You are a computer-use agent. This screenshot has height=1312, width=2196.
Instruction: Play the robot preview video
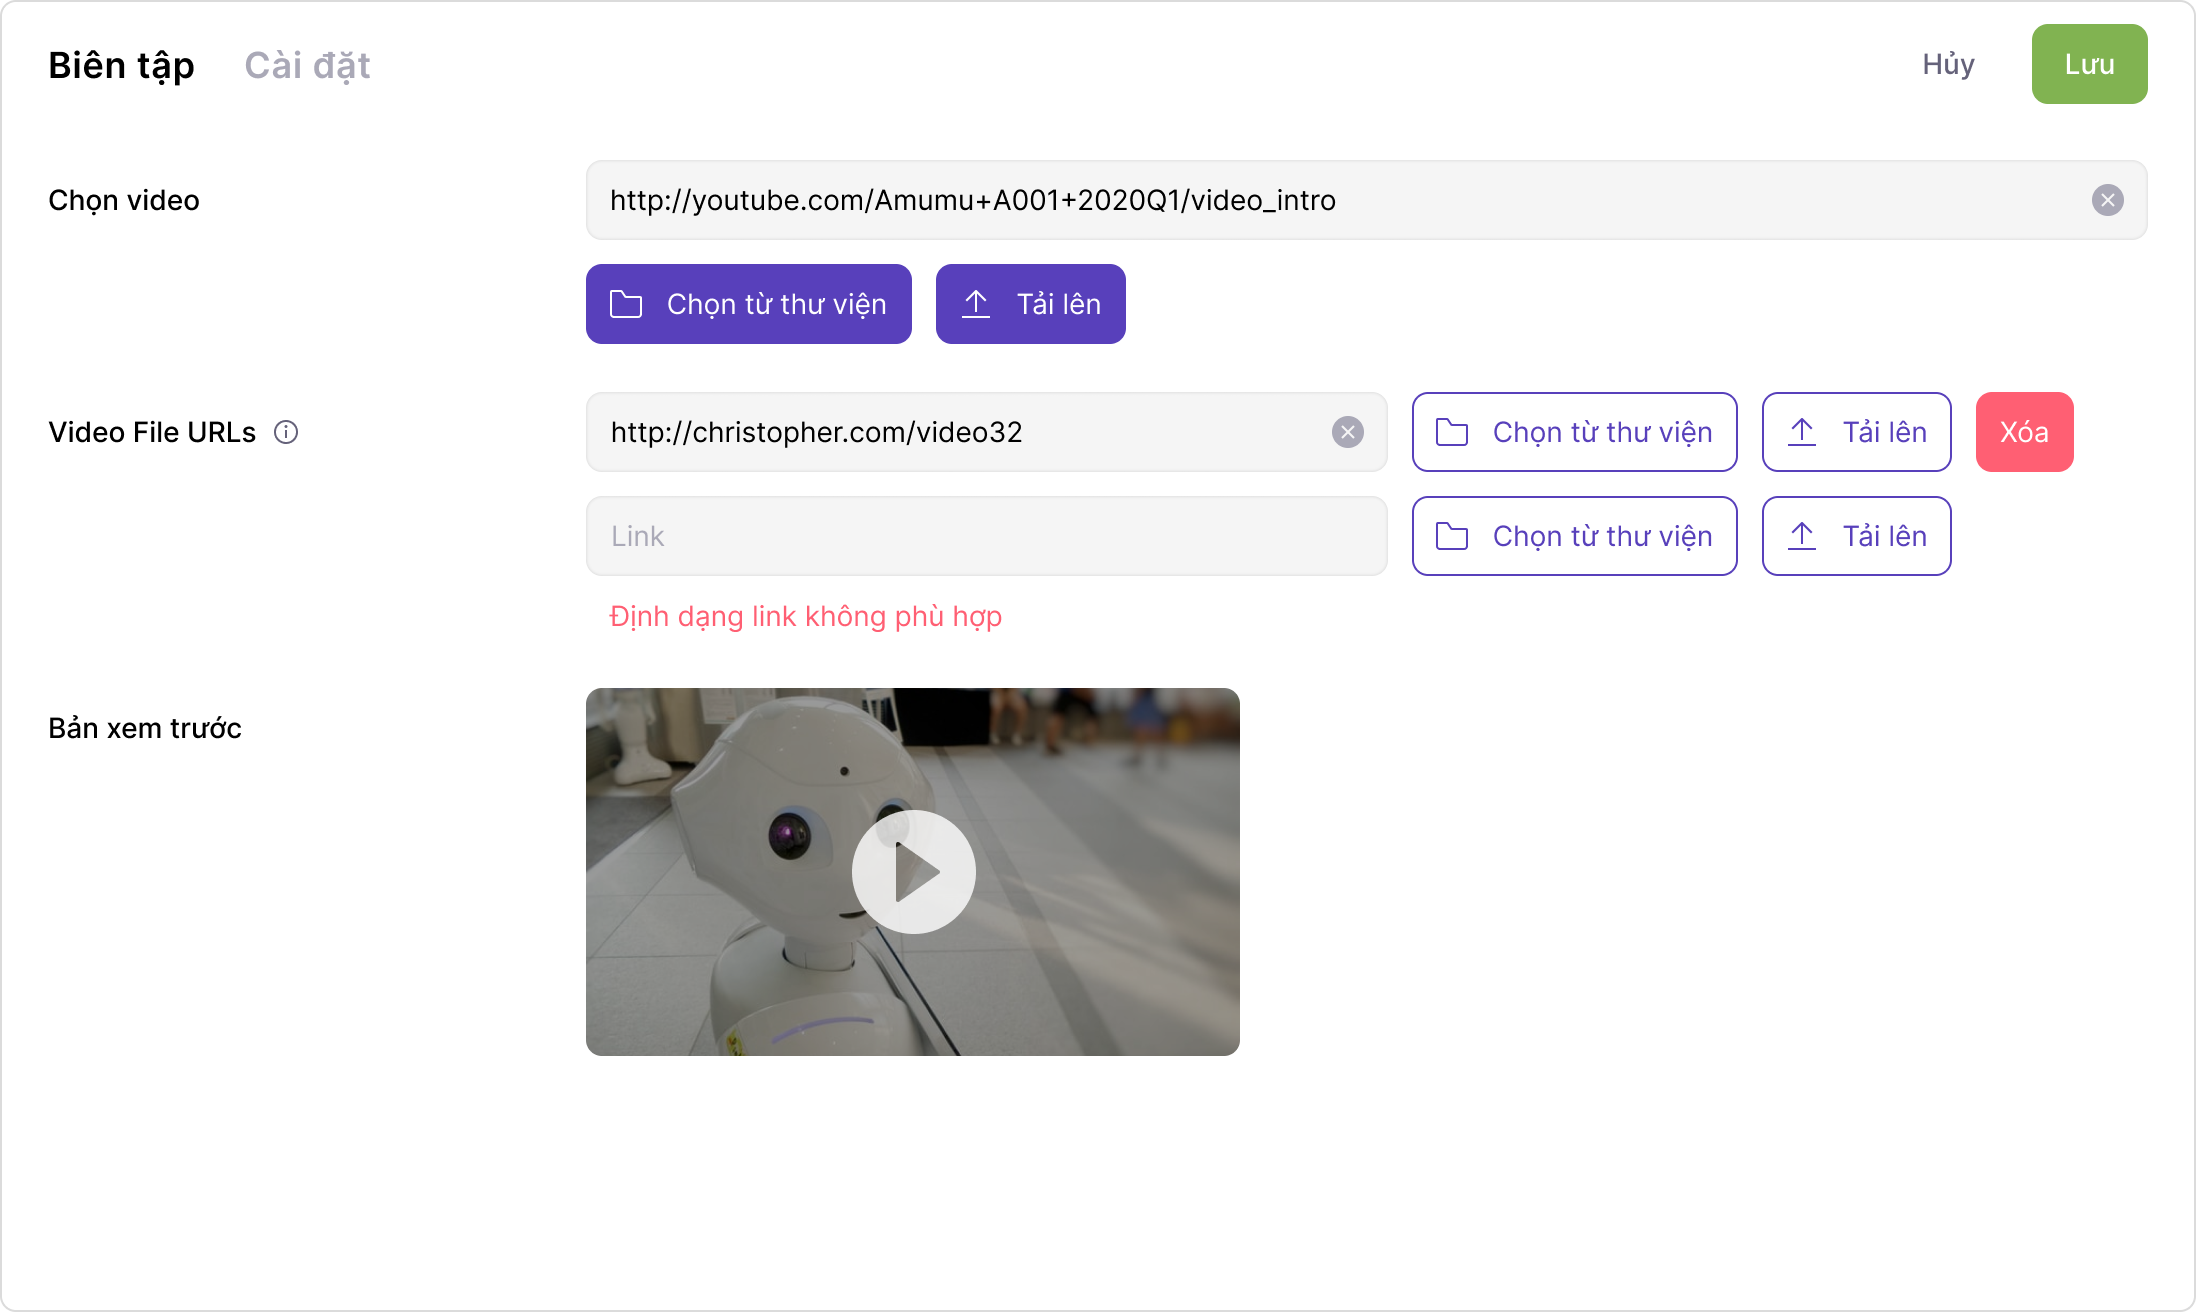[x=913, y=872]
